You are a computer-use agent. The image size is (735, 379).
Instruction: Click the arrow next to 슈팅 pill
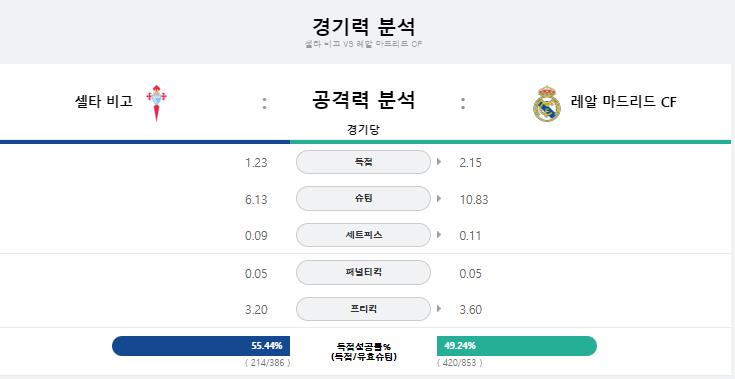(439, 199)
